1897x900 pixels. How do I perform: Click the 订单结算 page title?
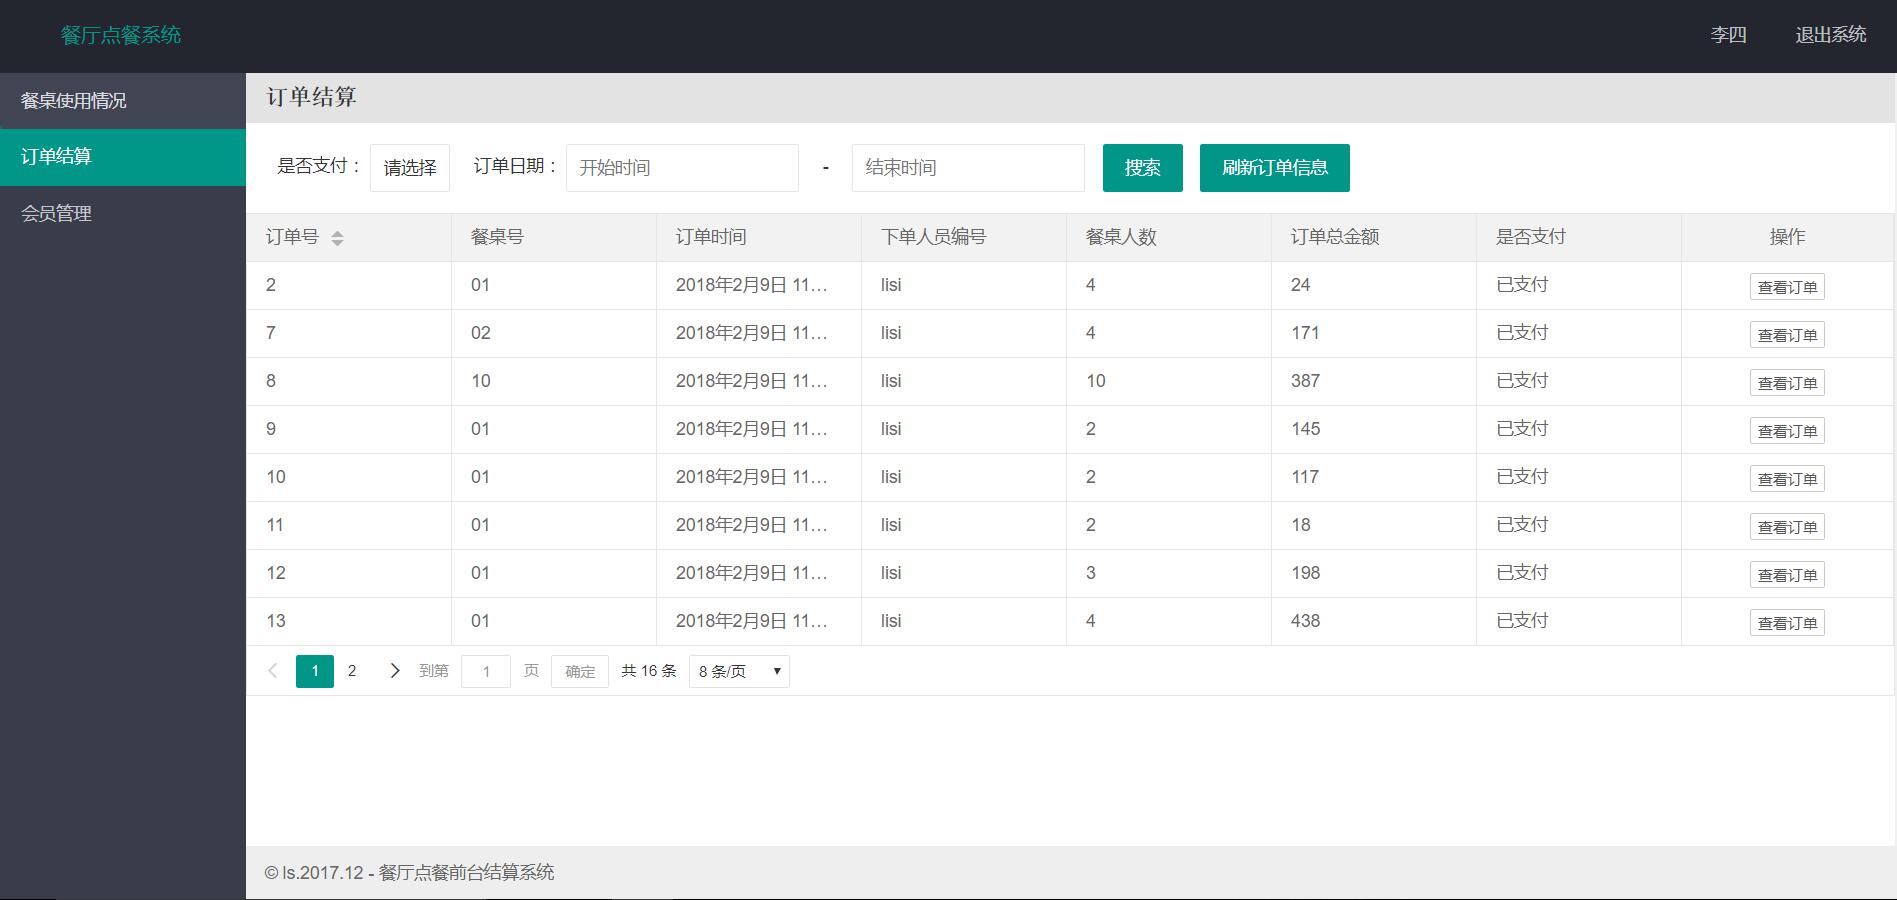click(x=311, y=97)
